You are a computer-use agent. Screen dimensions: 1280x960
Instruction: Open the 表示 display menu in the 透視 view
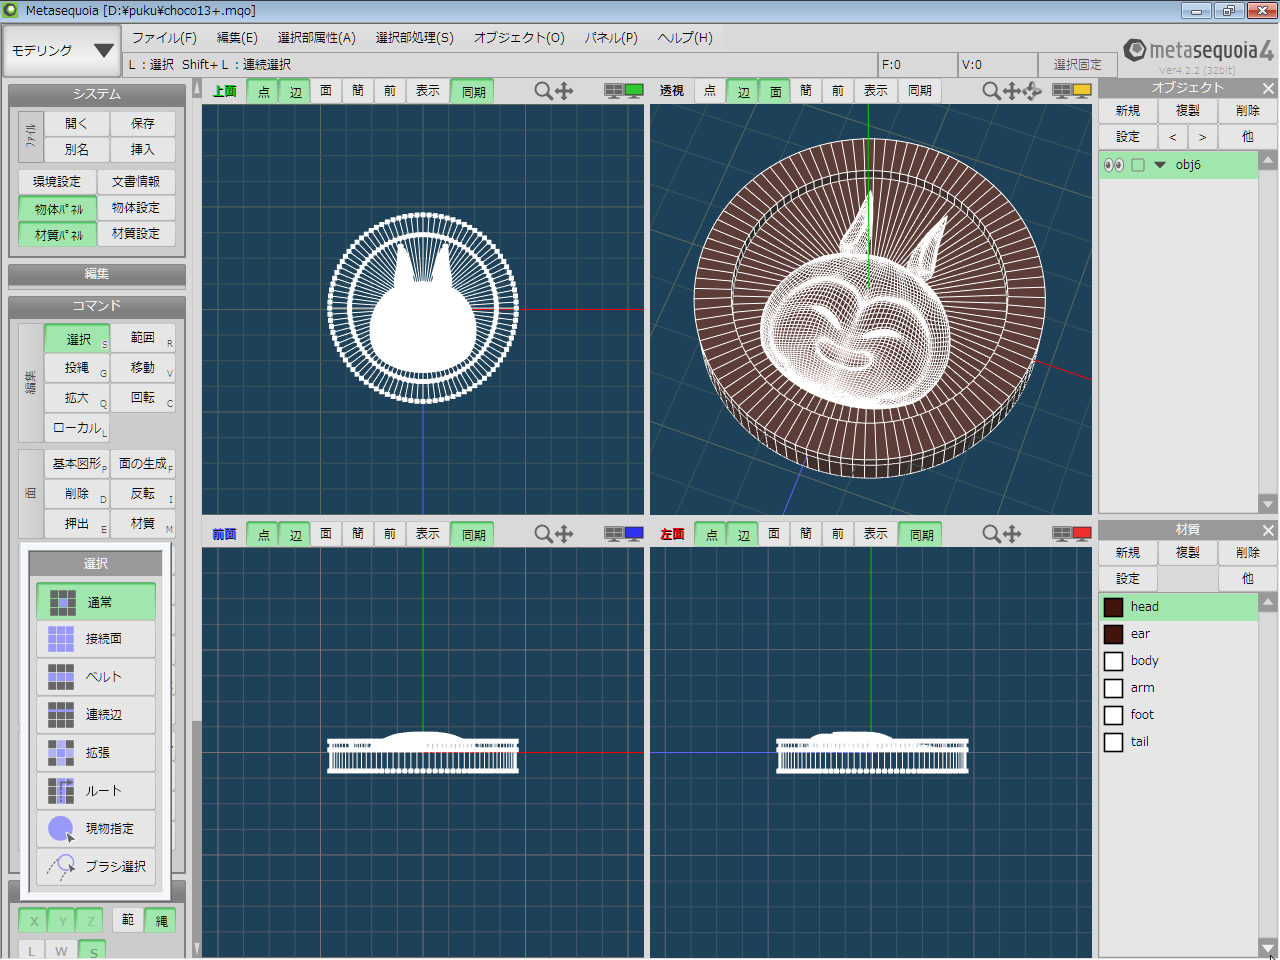pos(876,91)
